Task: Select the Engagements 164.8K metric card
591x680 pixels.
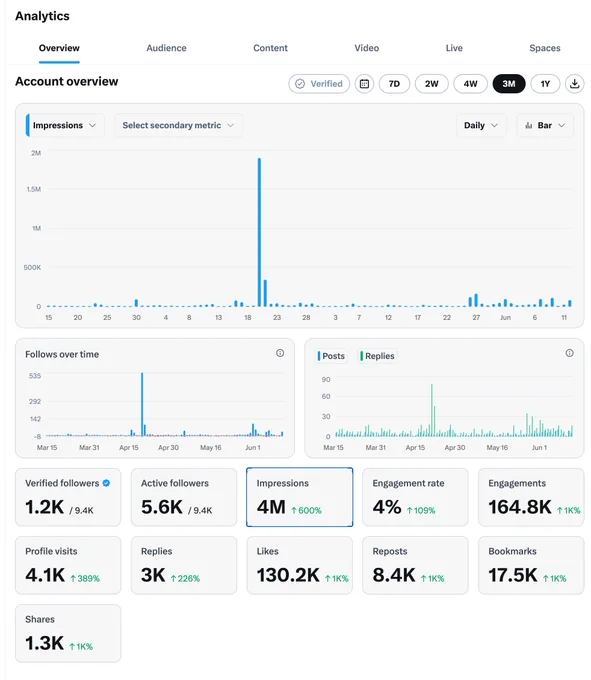Action: (x=531, y=497)
